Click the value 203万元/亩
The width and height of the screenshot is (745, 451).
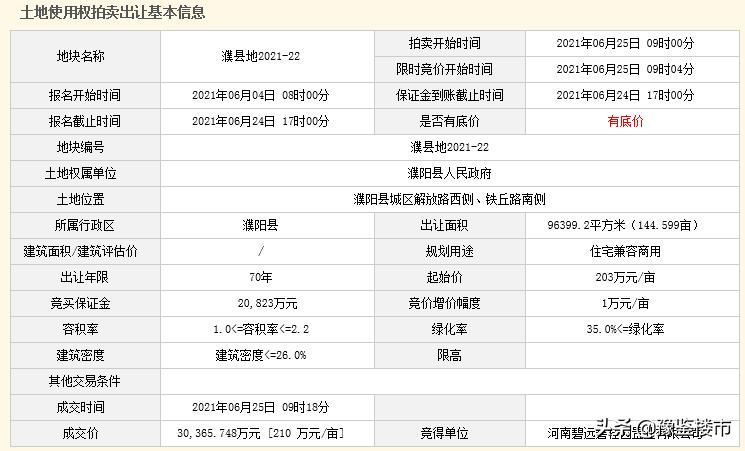tap(625, 277)
